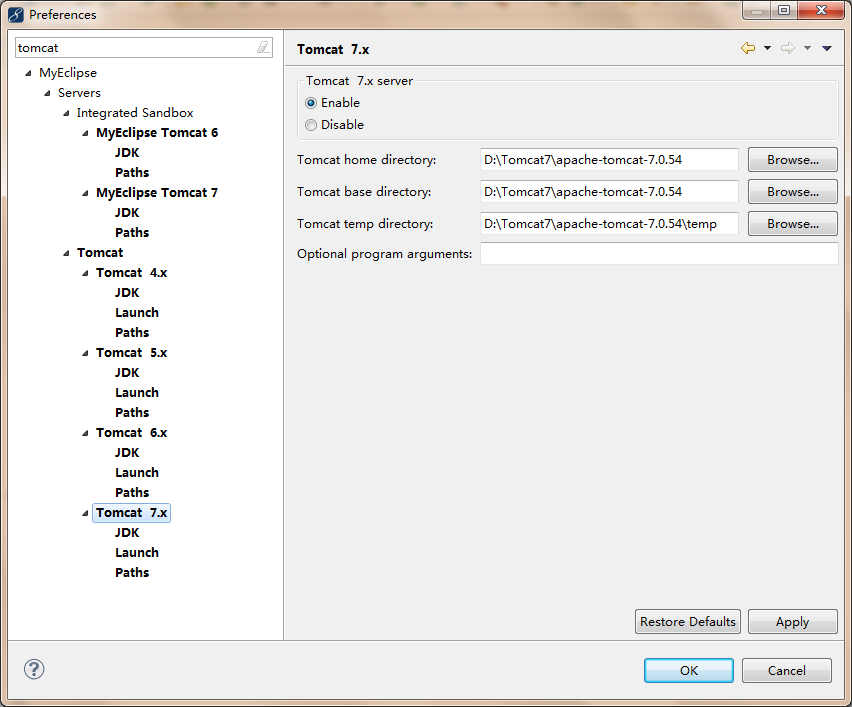Collapse the Tomcat parent node
The width and height of the screenshot is (852, 707).
pos(66,253)
